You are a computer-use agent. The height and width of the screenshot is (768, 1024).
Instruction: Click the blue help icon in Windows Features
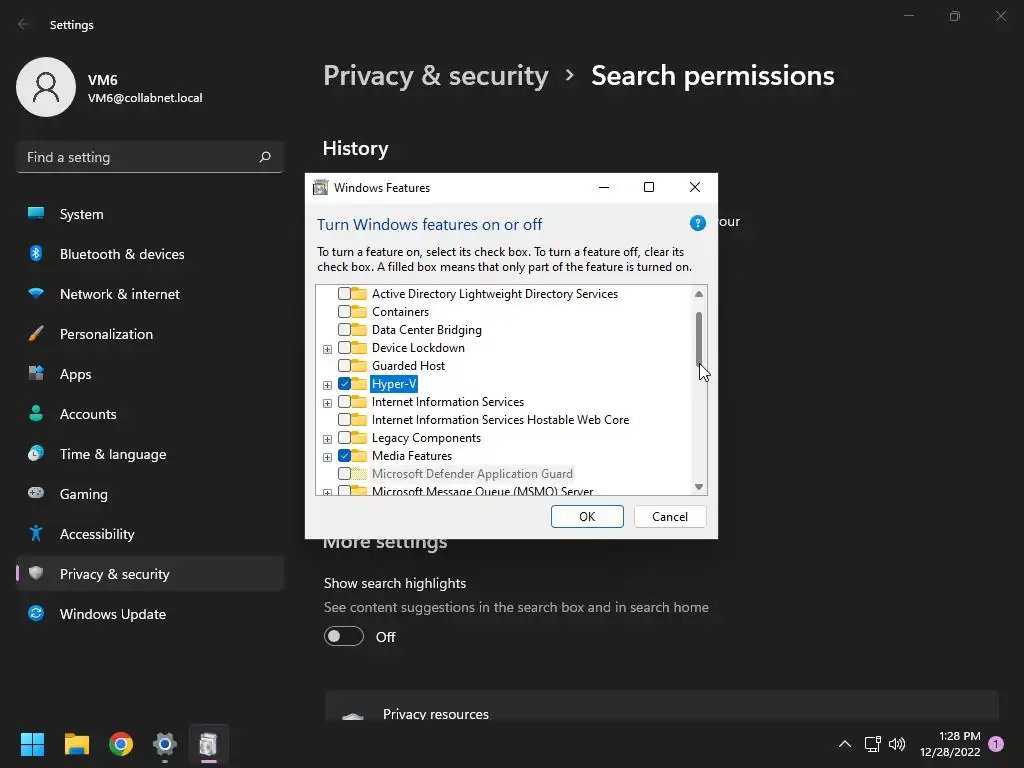698,223
